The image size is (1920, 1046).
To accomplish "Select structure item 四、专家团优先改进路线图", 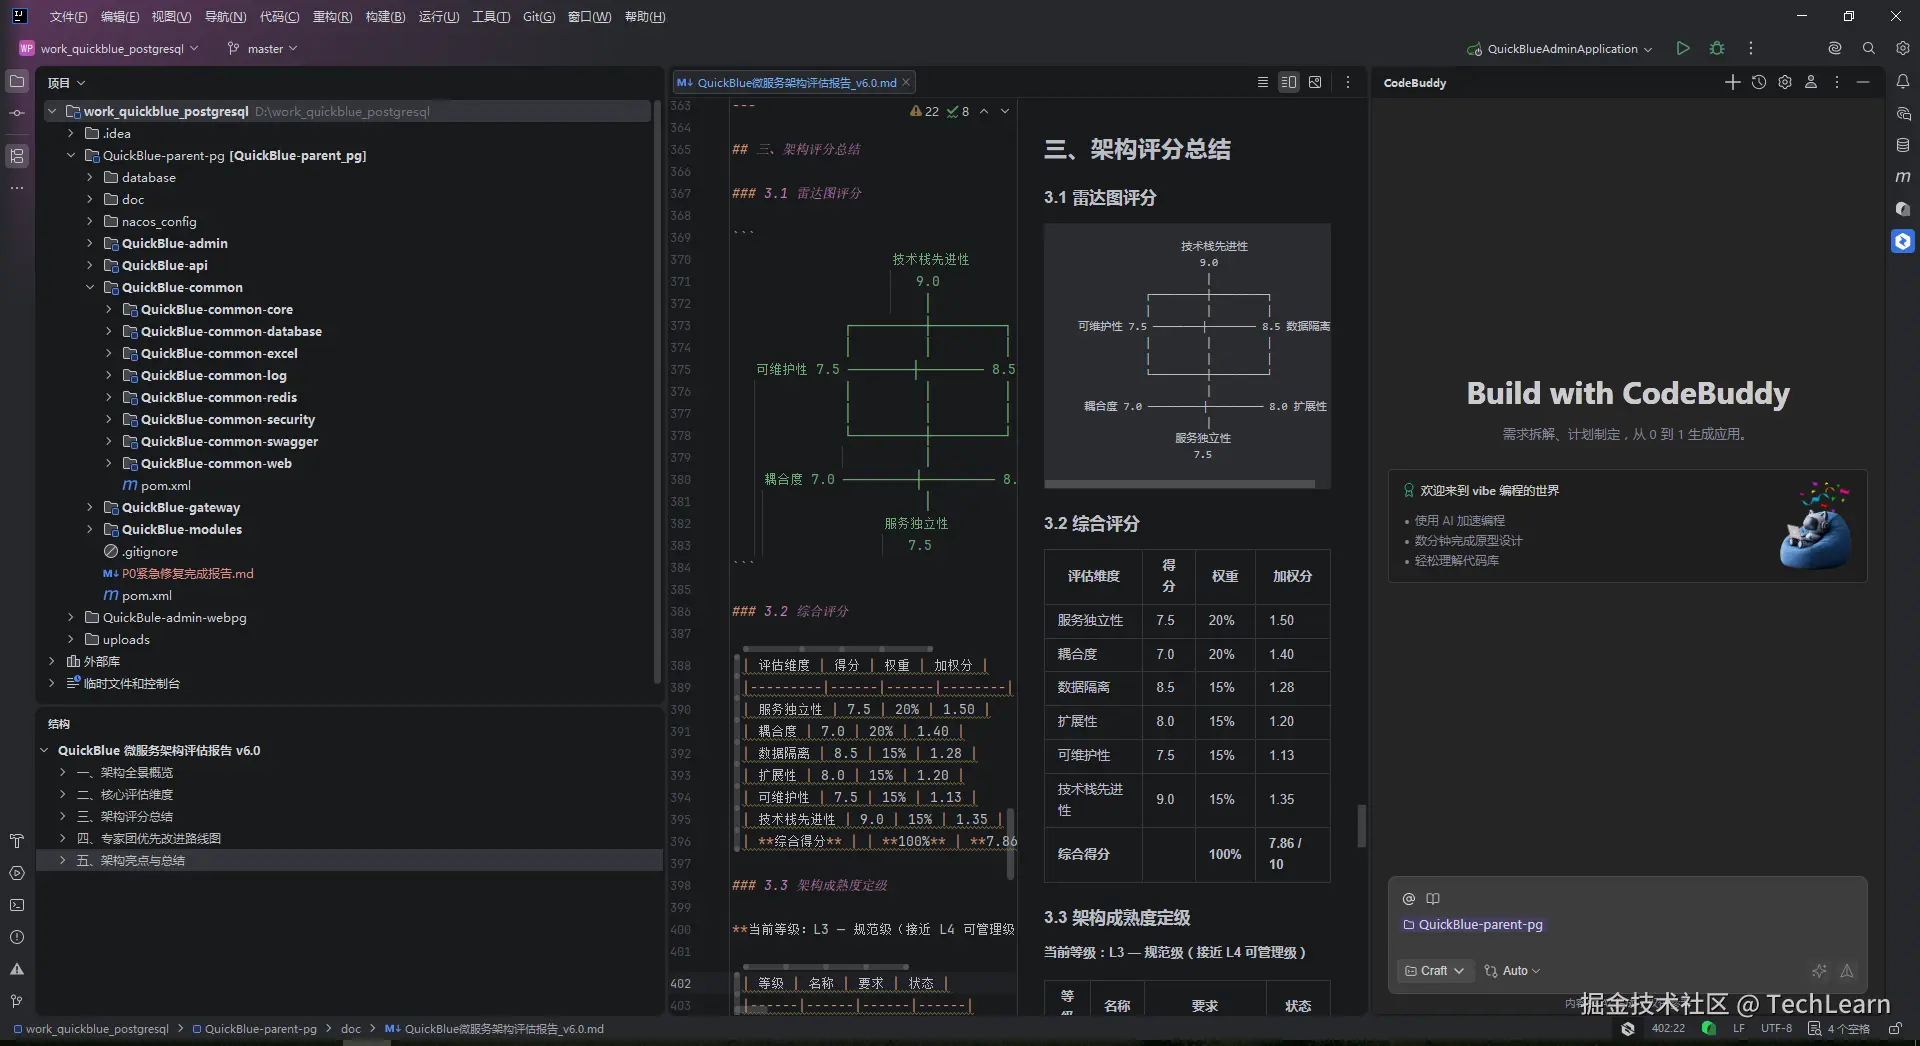I will (x=148, y=838).
